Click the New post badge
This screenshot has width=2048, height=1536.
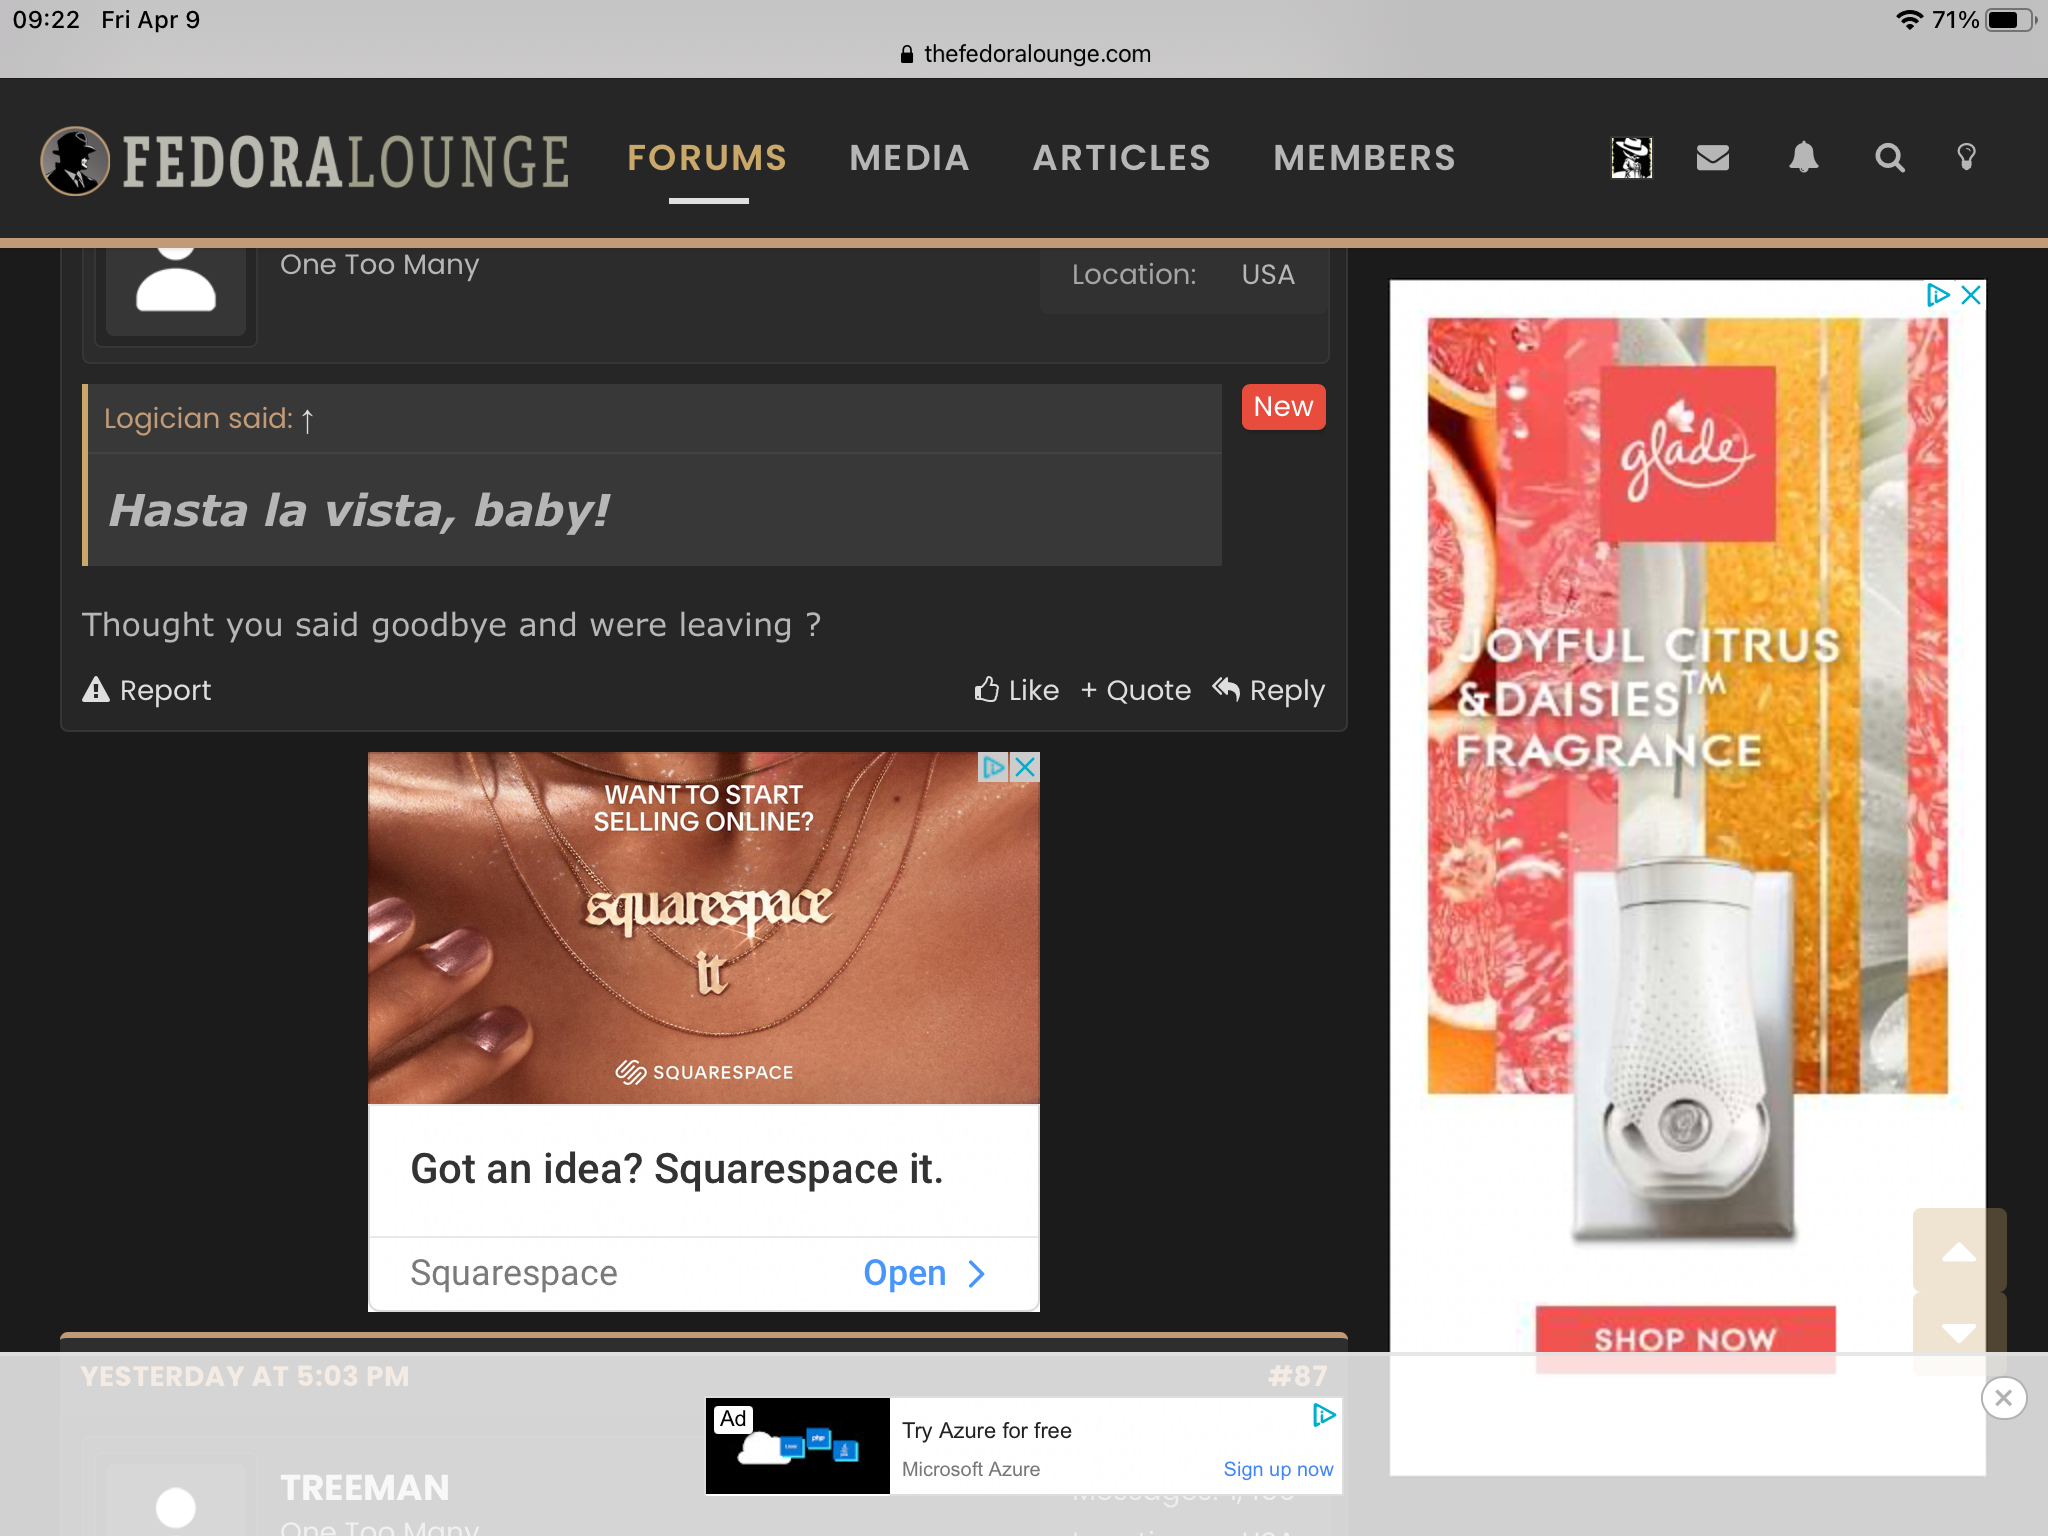point(1283,407)
